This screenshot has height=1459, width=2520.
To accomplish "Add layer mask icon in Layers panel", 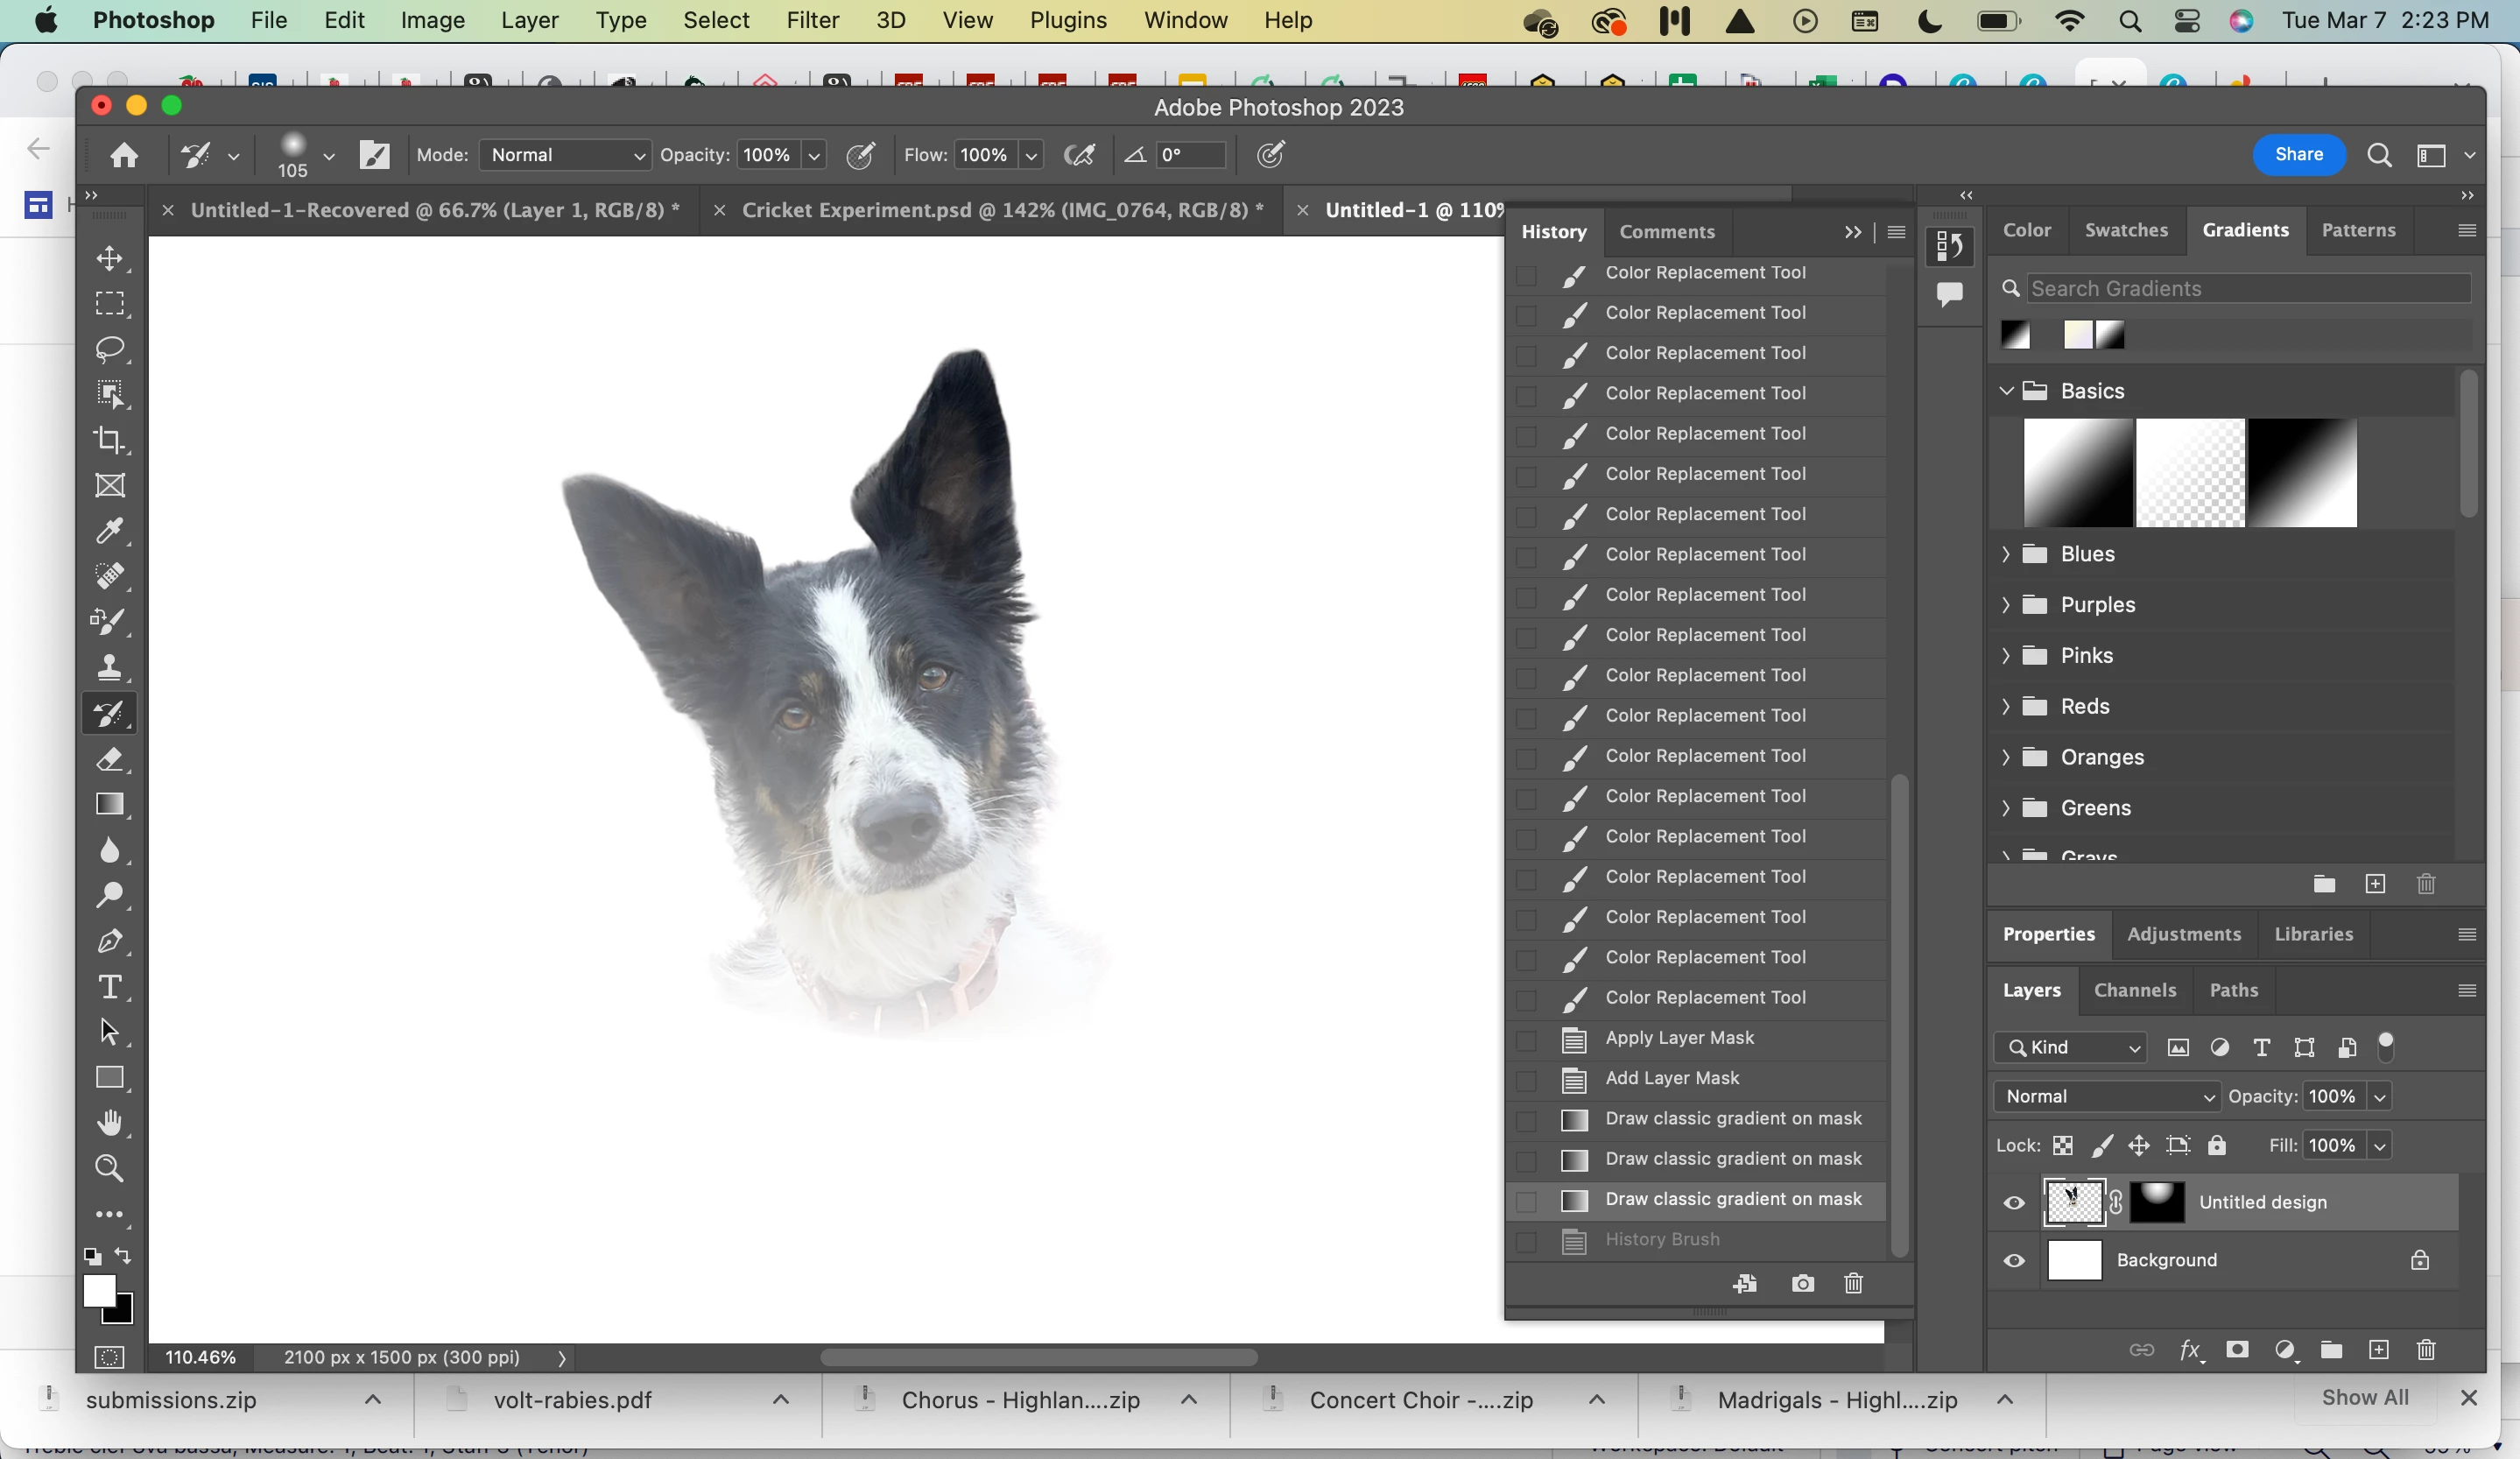I will (x=2237, y=1350).
